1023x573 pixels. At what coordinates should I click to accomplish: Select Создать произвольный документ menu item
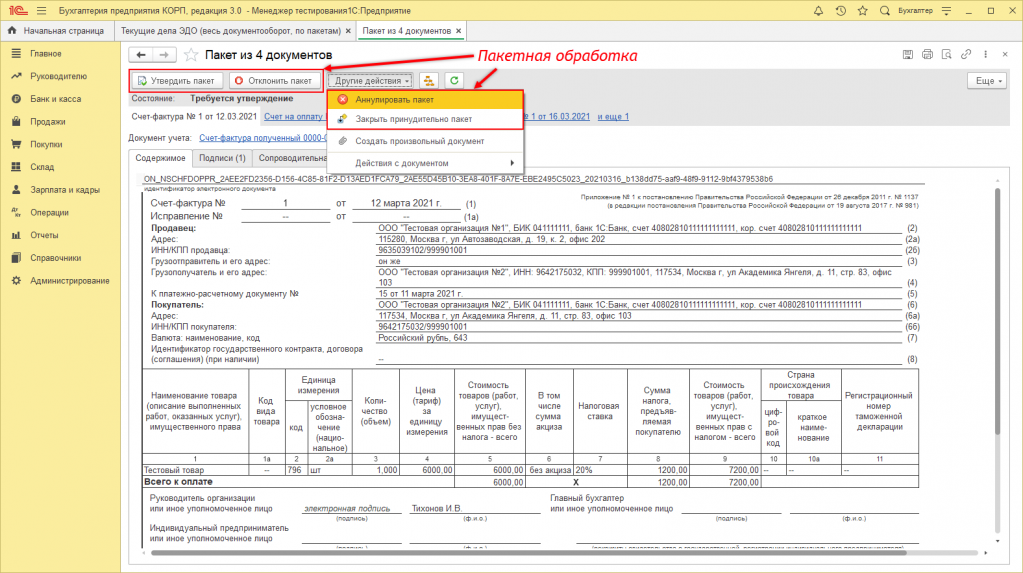coord(425,141)
